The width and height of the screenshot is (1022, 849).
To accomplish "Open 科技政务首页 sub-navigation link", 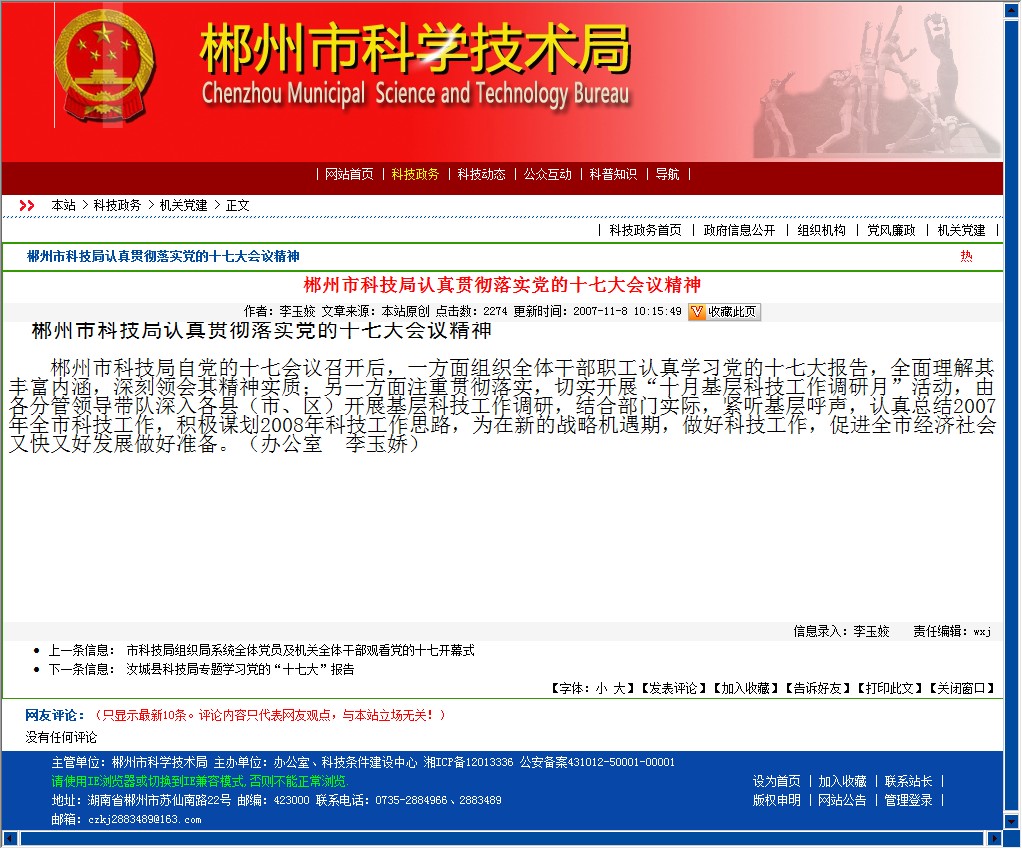I will click(645, 230).
